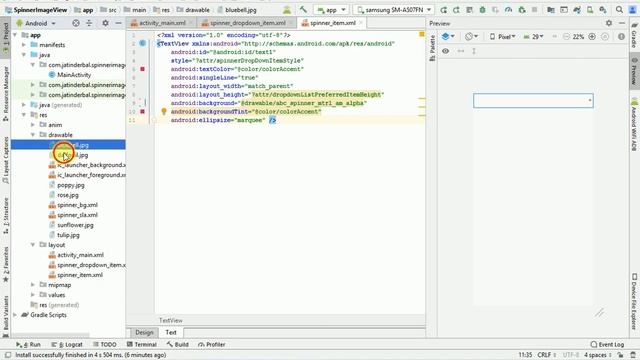Open the Terminal tool window

pos(142,344)
